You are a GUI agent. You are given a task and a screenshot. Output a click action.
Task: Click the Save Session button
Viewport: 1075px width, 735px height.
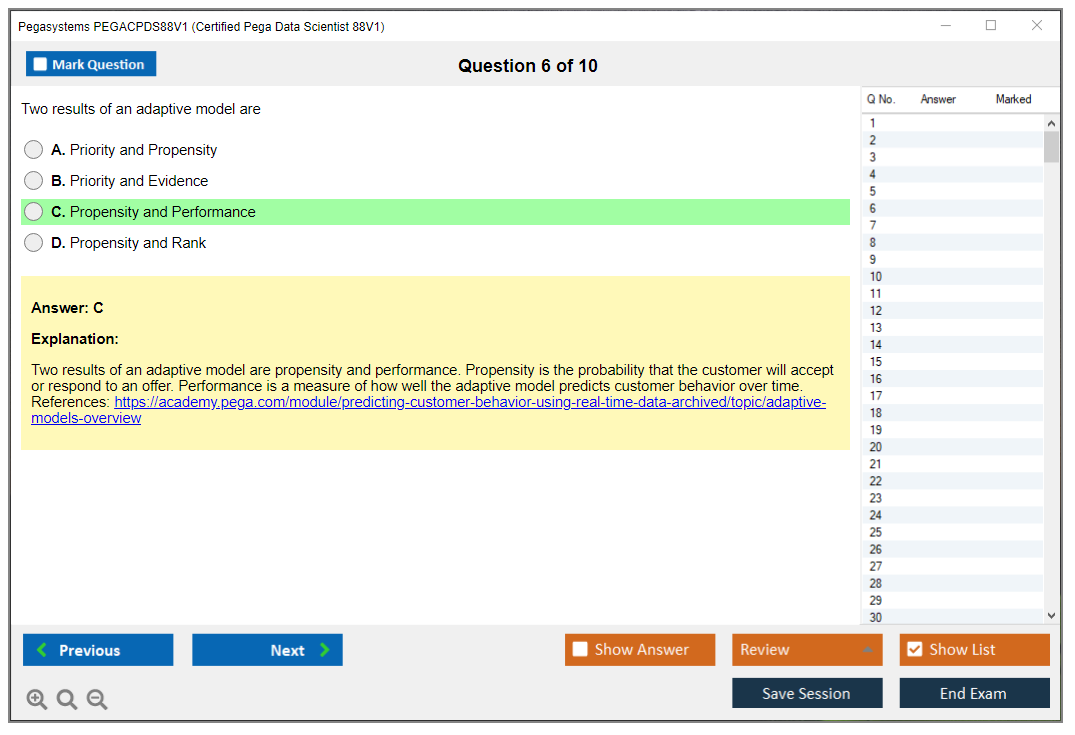point(806,693)
